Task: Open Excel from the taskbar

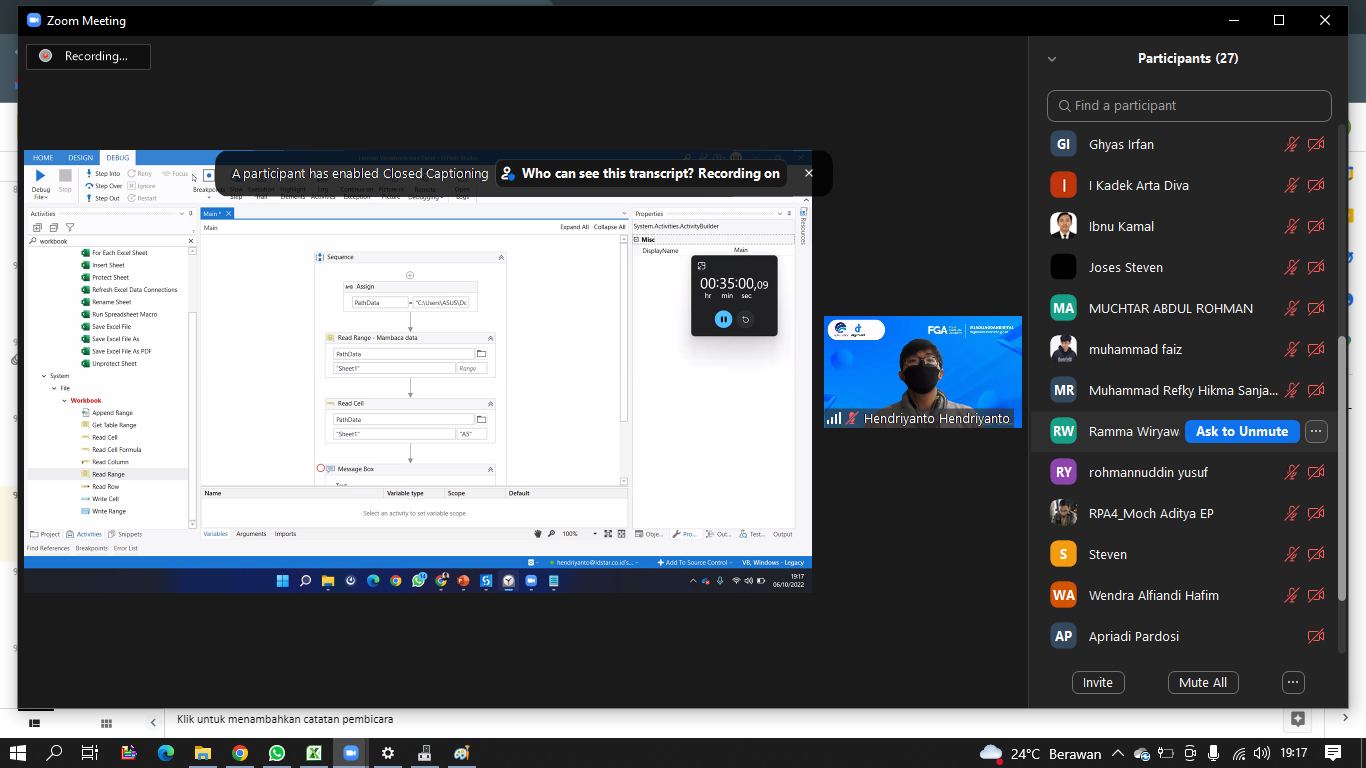Action: [x=313, y=753]
